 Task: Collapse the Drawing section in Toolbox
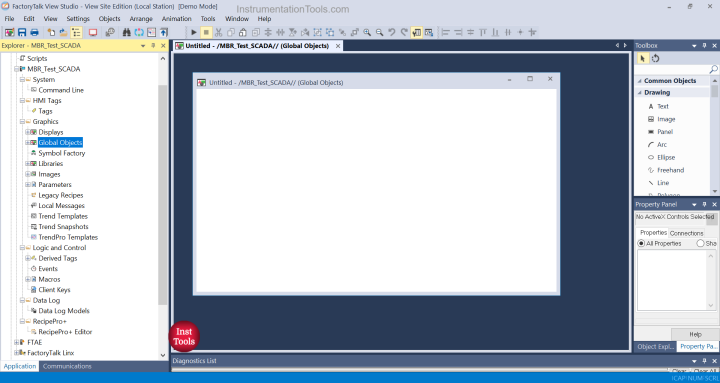point(640,92)
